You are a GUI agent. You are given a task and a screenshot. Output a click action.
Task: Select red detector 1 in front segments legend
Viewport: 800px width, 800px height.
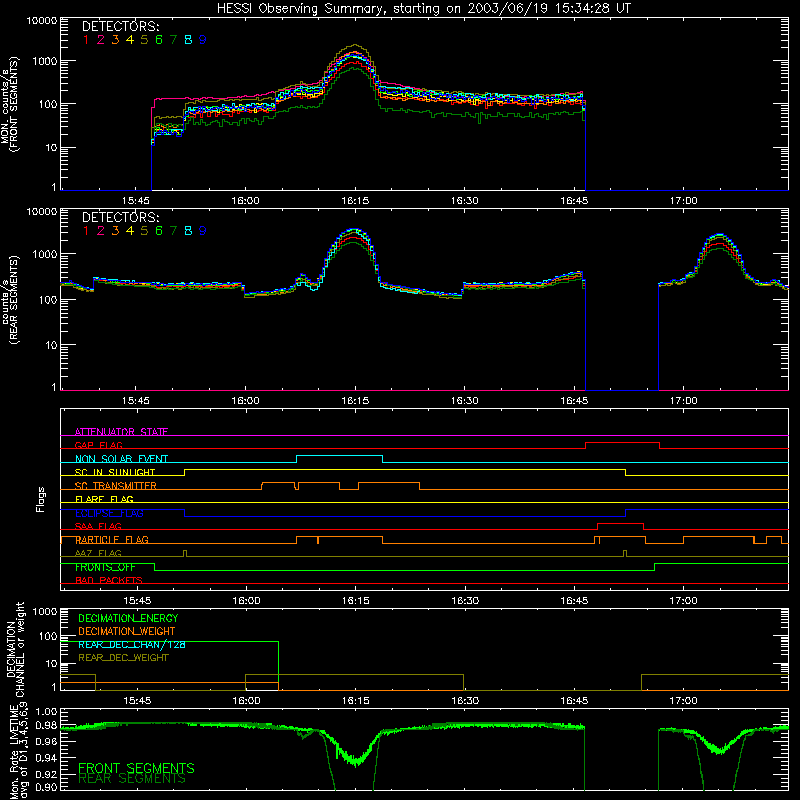[x=86, y=40]
